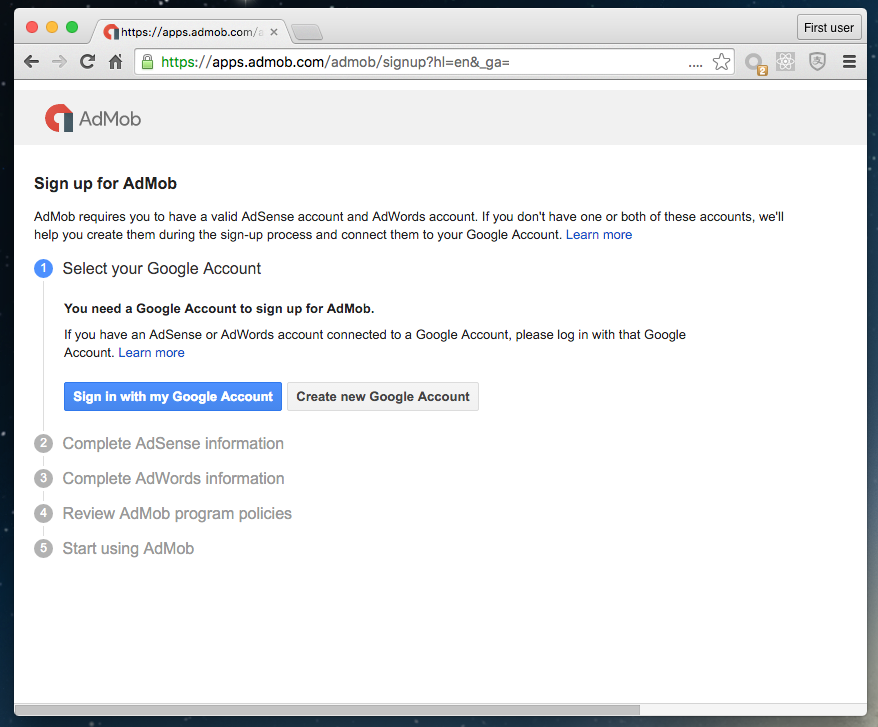The image size is (878, 727).
Task: Click the step 2 number circle
Action: (44, 444)
